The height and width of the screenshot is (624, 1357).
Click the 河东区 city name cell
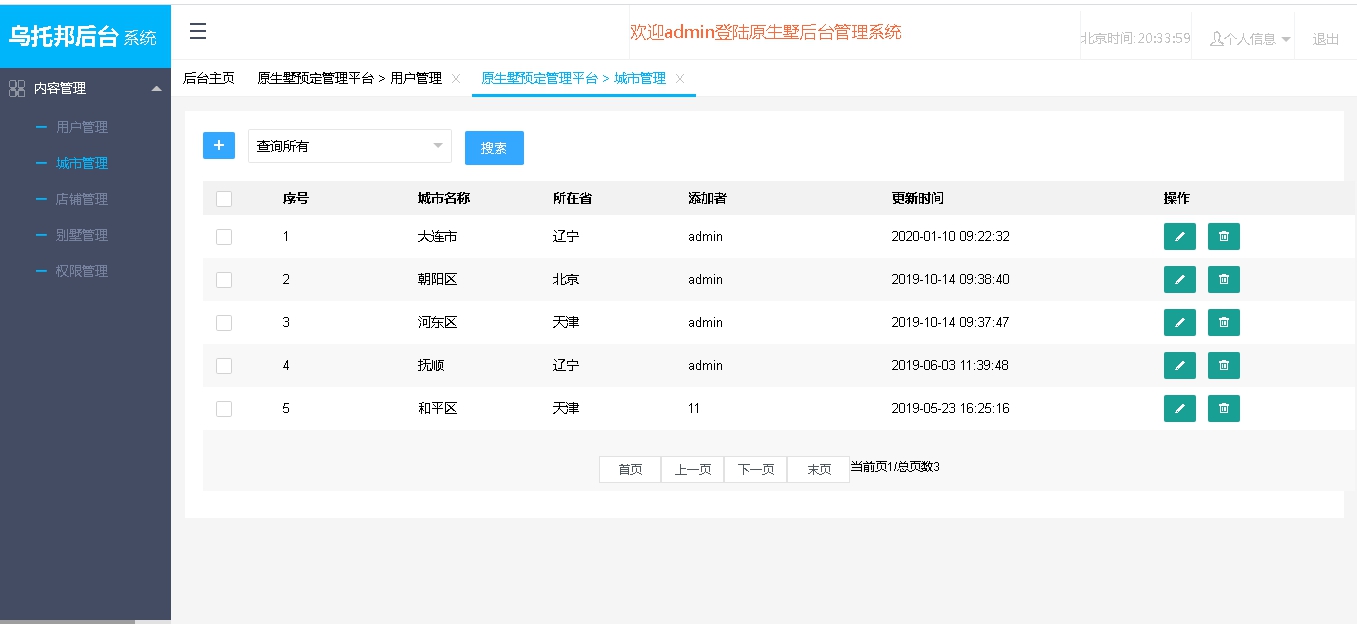coord(438,323)
